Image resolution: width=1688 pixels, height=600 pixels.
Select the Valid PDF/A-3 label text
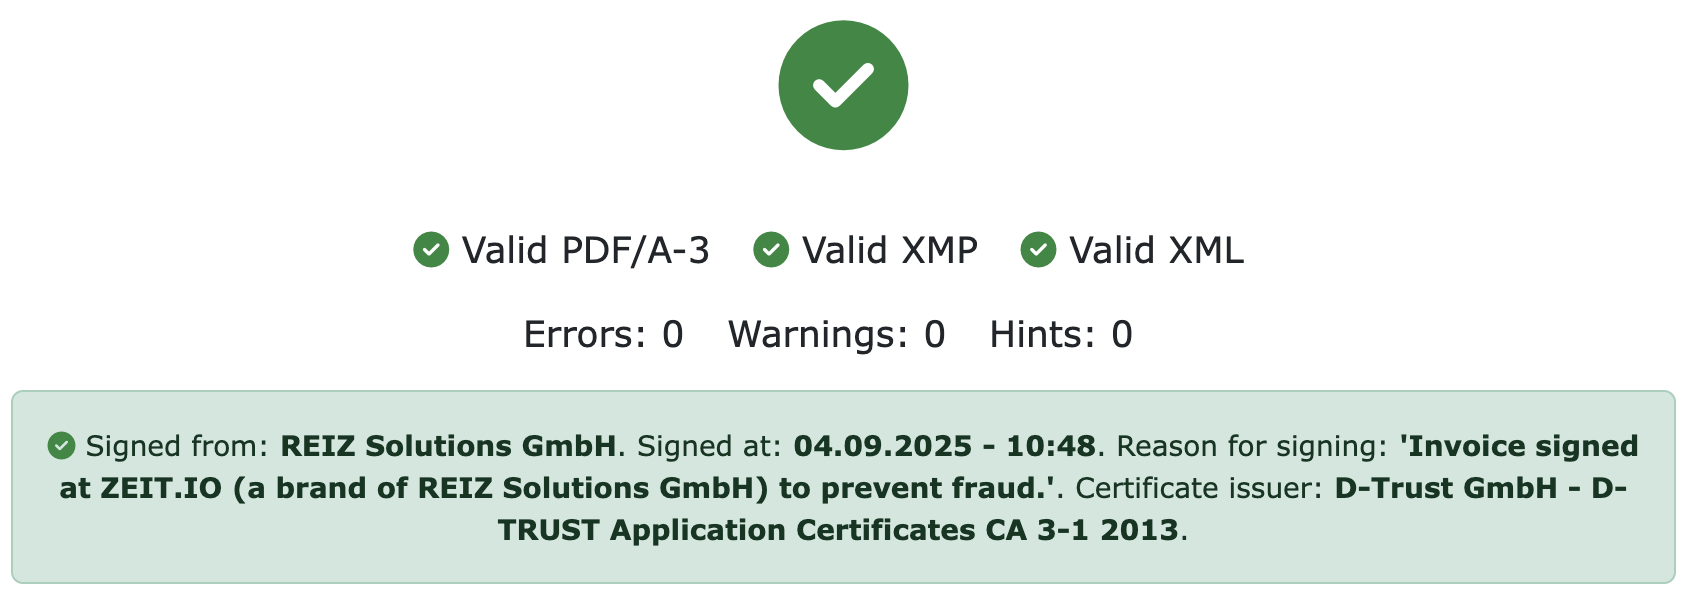585,250
